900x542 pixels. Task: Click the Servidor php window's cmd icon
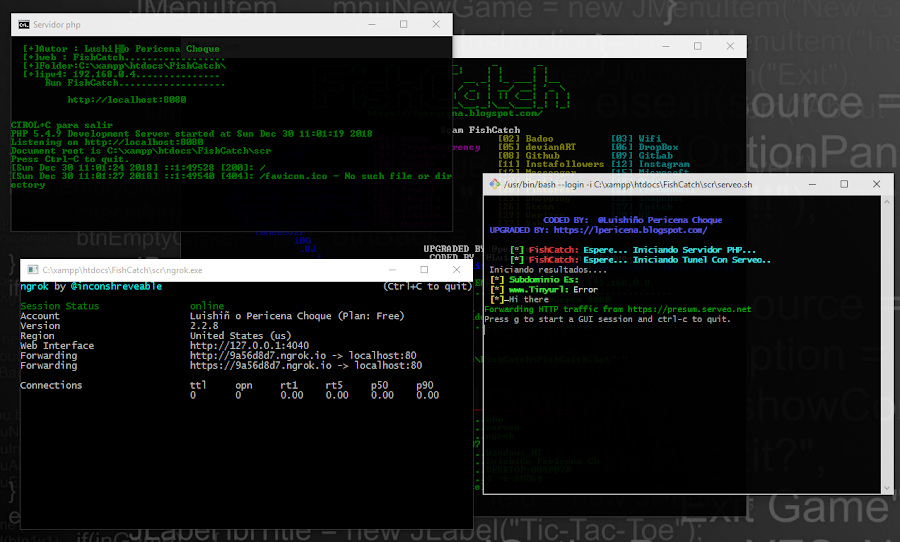pos(24,25)
